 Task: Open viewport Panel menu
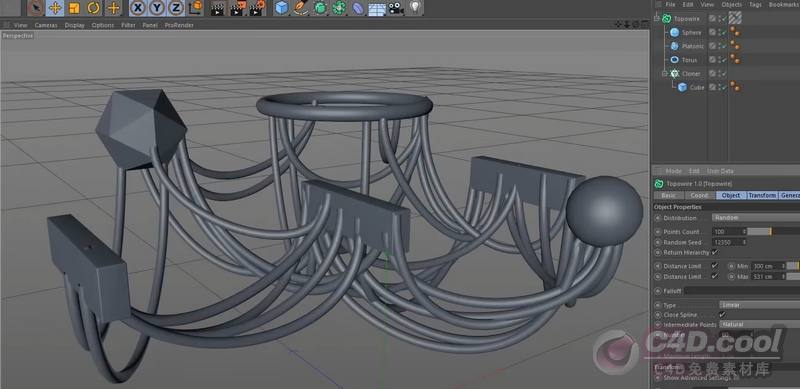click(x=150, y=25)
